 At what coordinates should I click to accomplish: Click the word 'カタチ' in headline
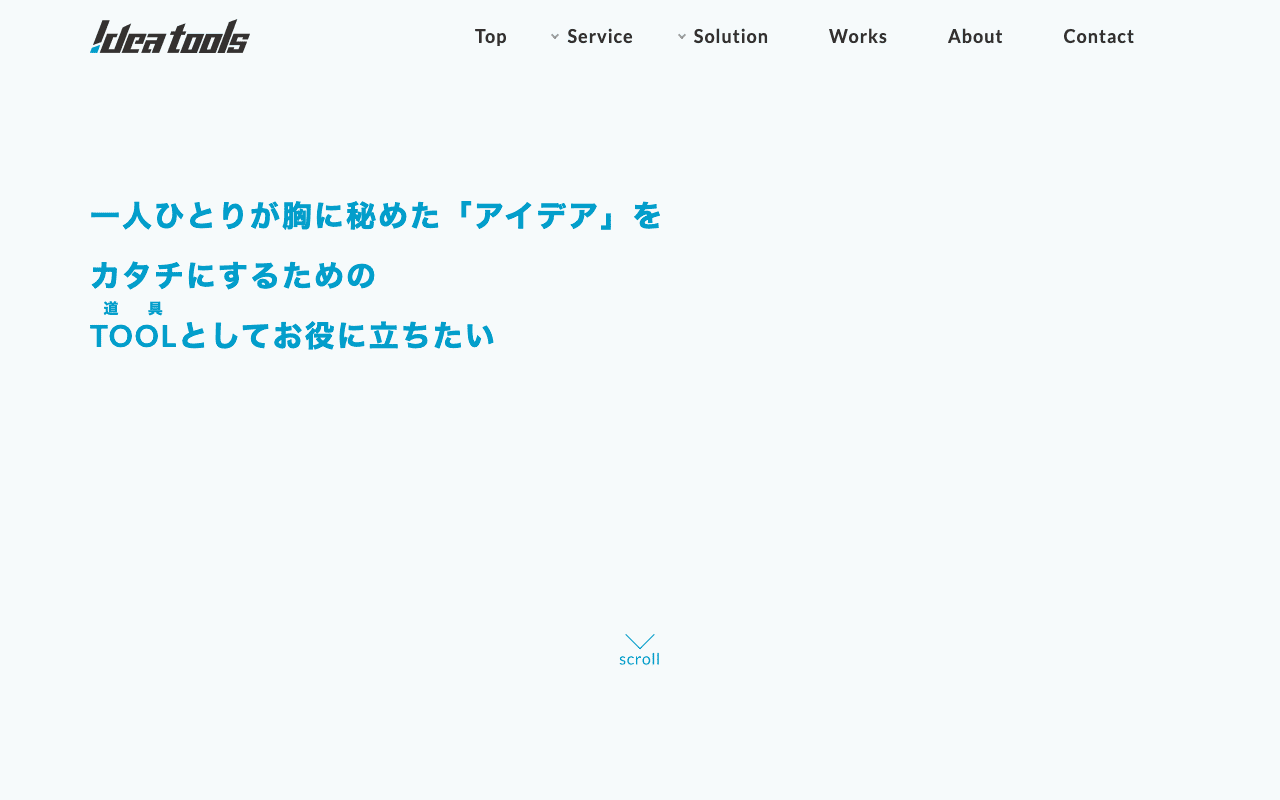(137, 275)
